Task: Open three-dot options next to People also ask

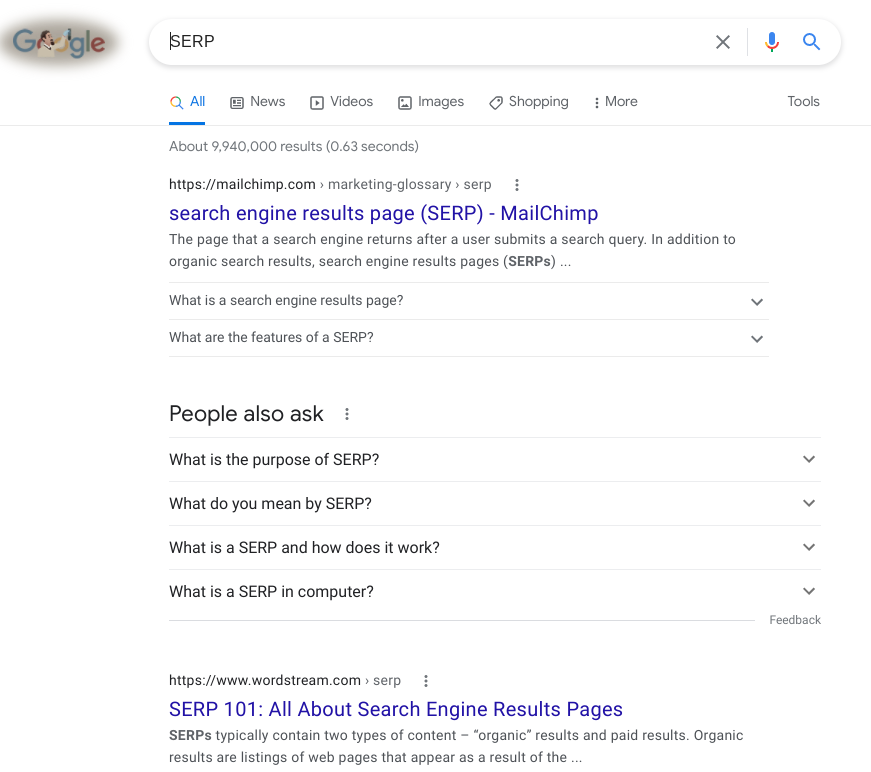Action: point(347,414)
